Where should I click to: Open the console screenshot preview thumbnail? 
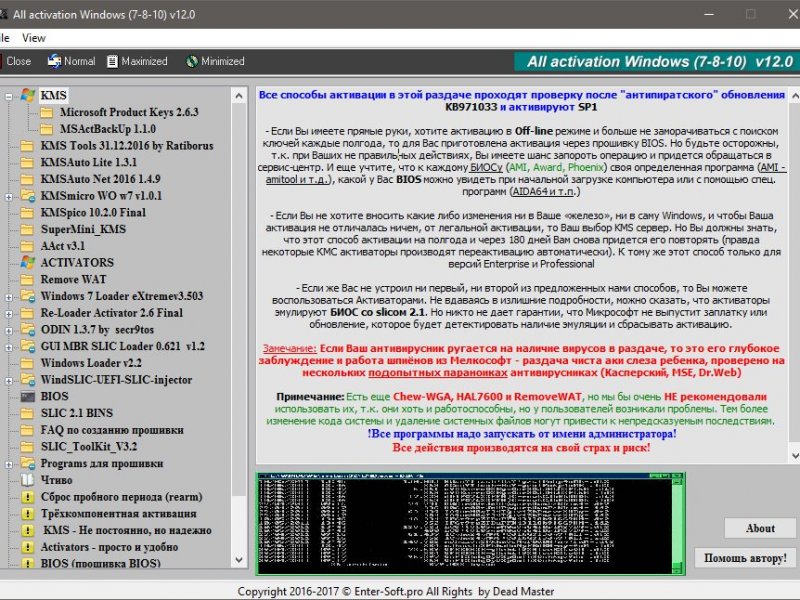pos(470,524)
